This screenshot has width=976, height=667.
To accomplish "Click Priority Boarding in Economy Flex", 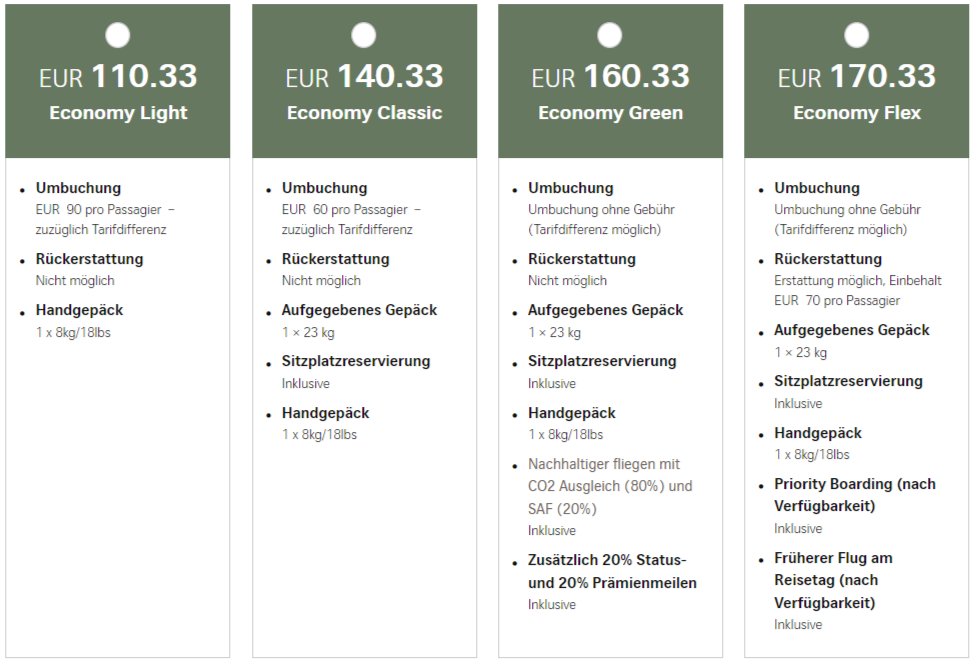I will click(854, 495).
